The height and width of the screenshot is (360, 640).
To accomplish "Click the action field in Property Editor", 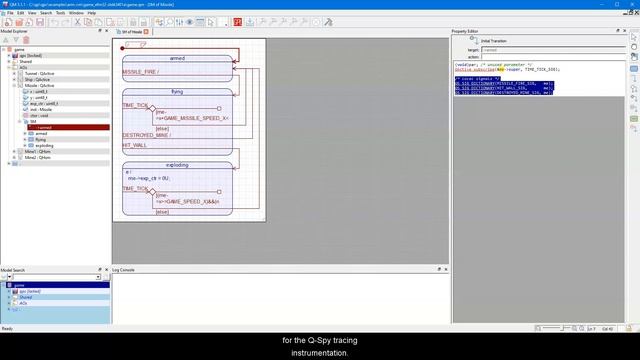I will tap(553, 57).
